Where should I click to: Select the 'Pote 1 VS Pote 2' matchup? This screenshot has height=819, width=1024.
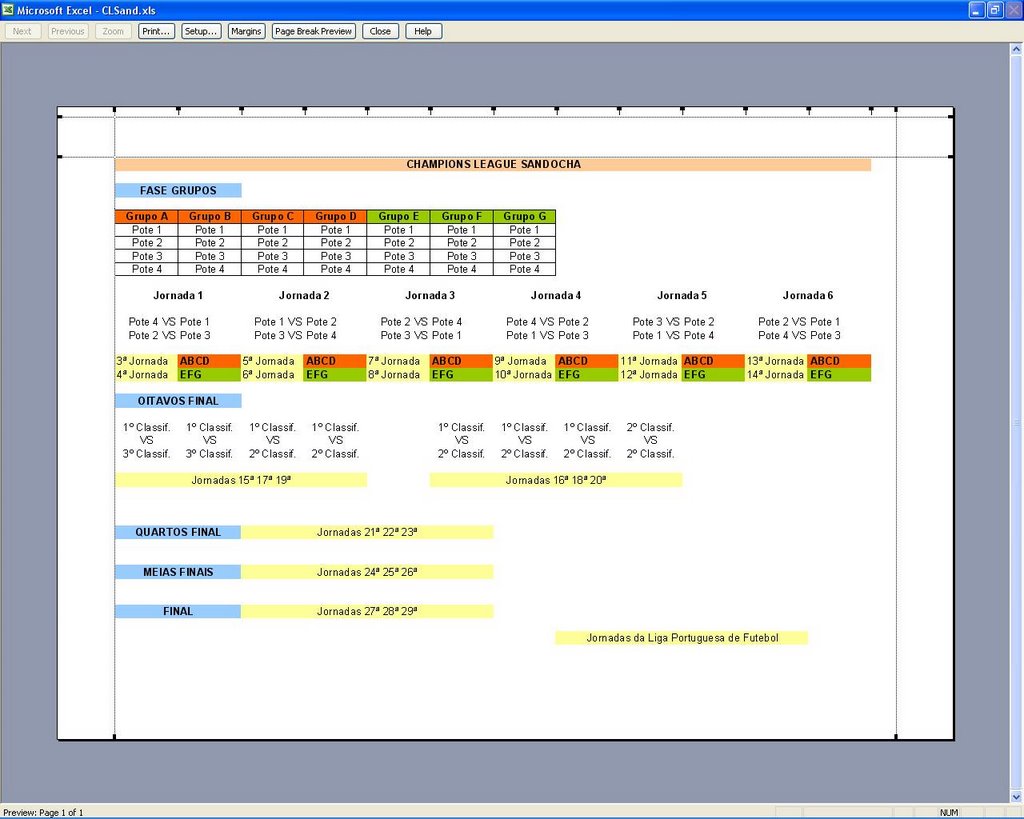(295, 322)
